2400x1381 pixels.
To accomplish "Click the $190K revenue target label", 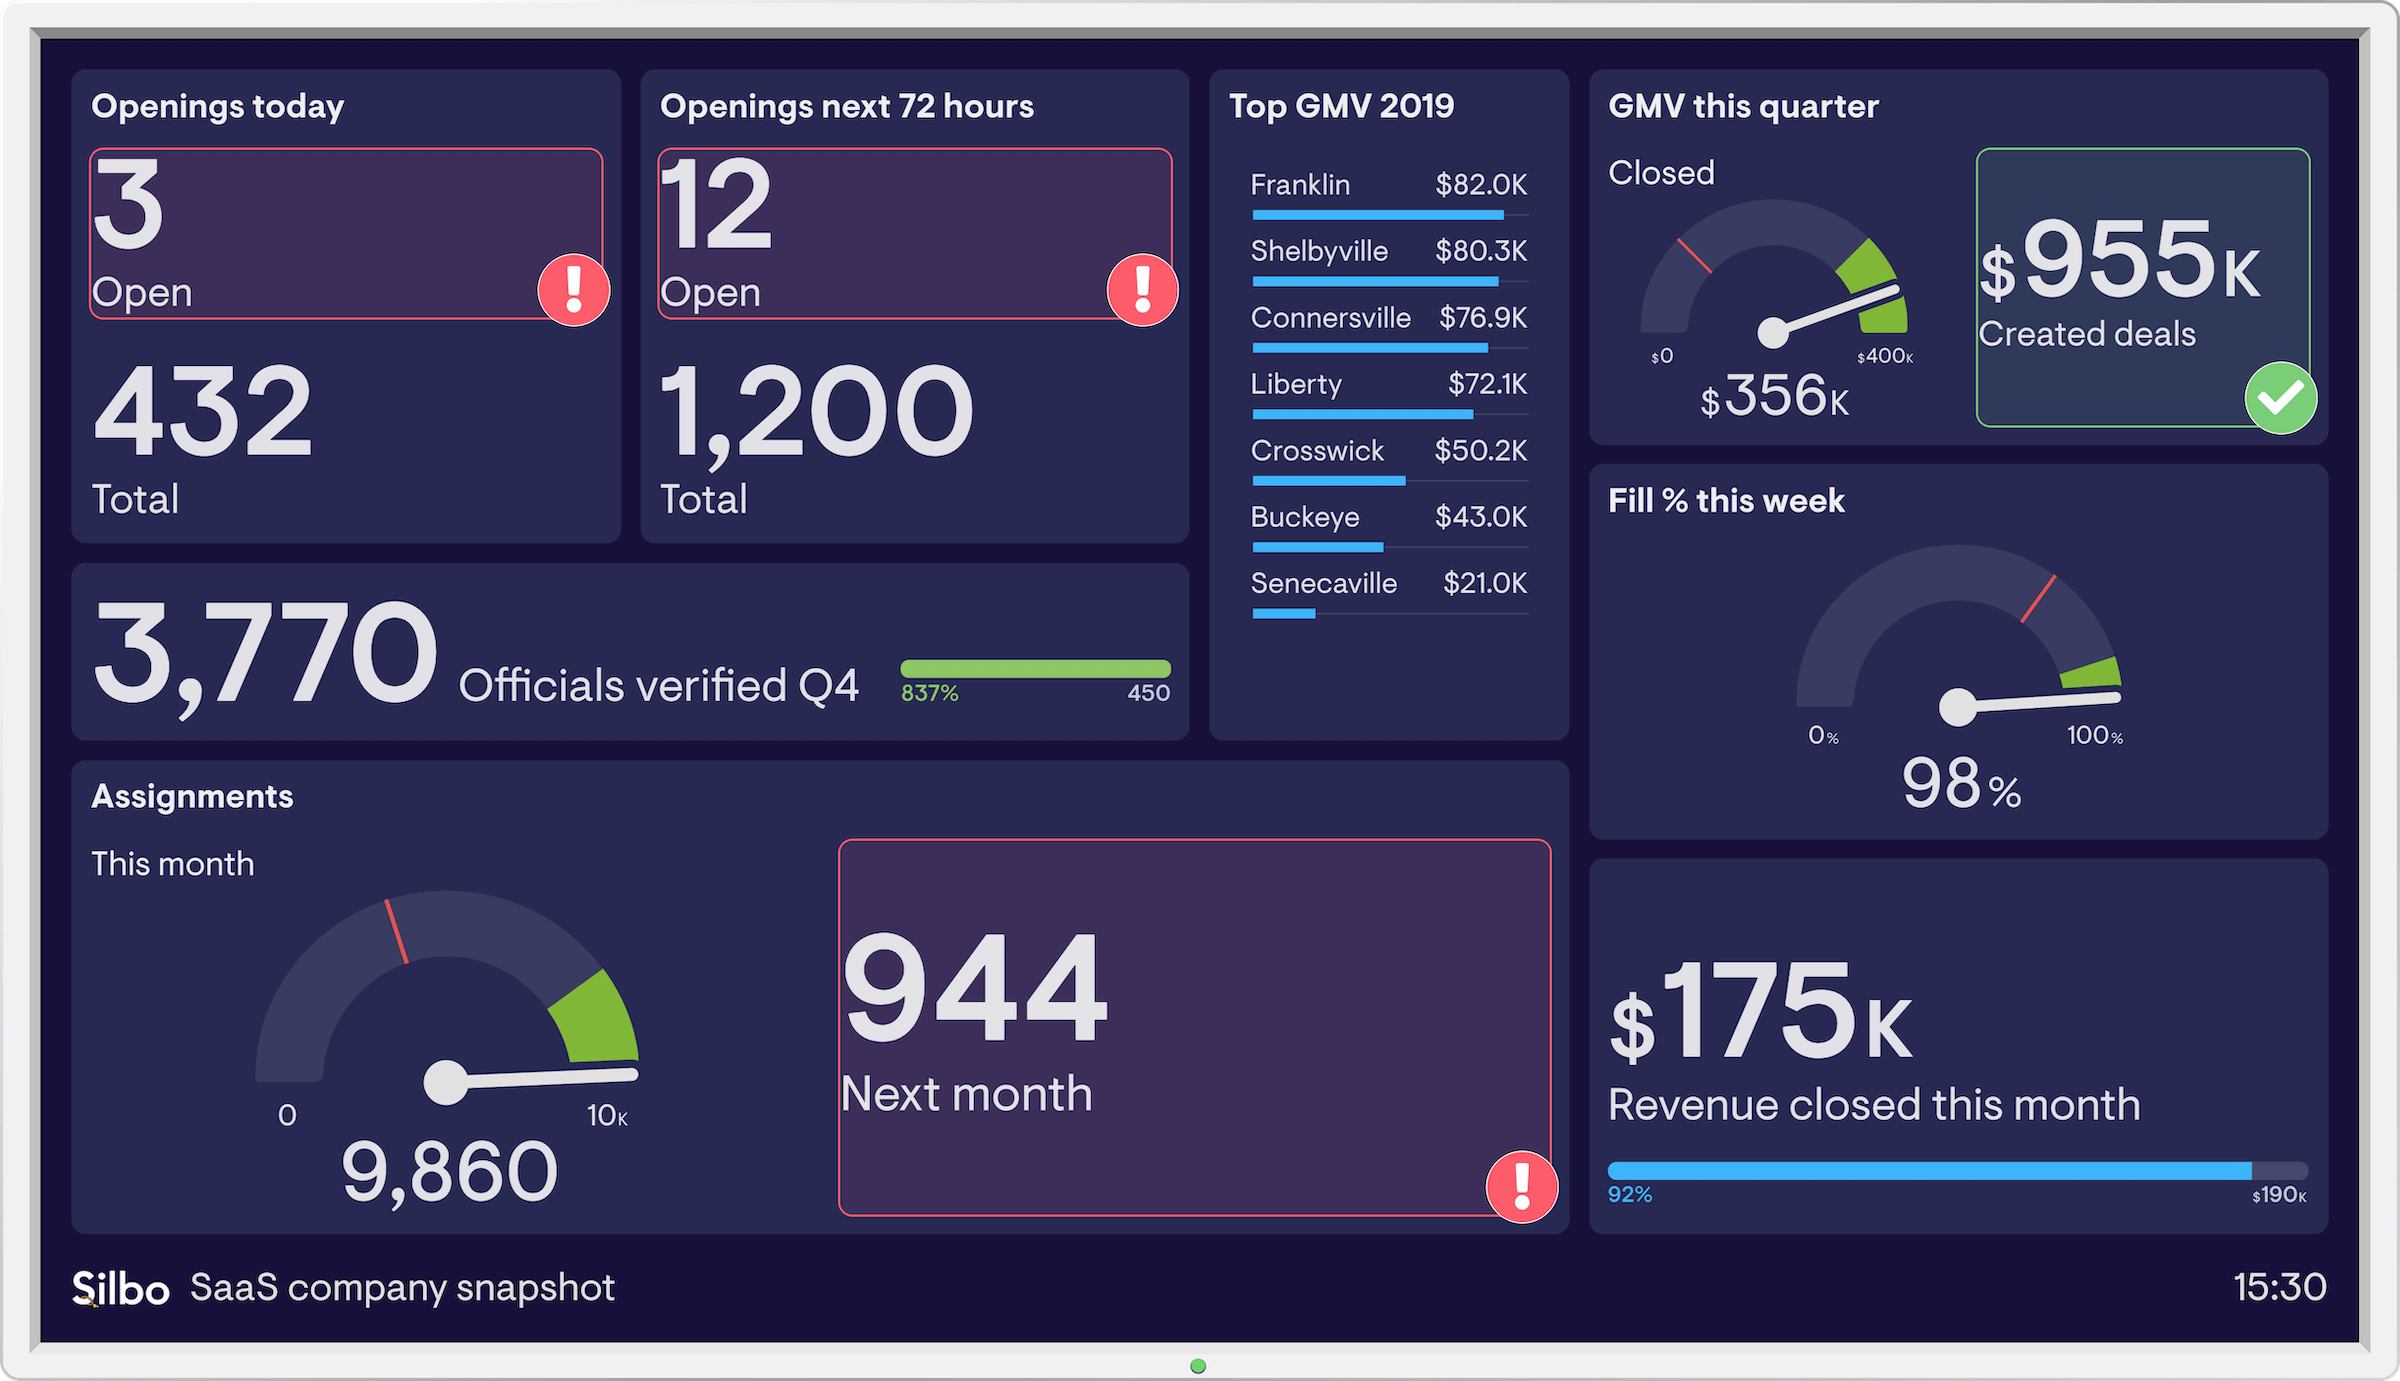I will 2279,1195.
